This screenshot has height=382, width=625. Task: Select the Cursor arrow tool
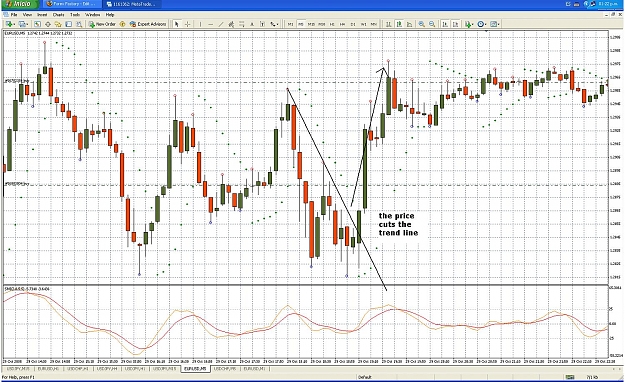coord(177,24)
